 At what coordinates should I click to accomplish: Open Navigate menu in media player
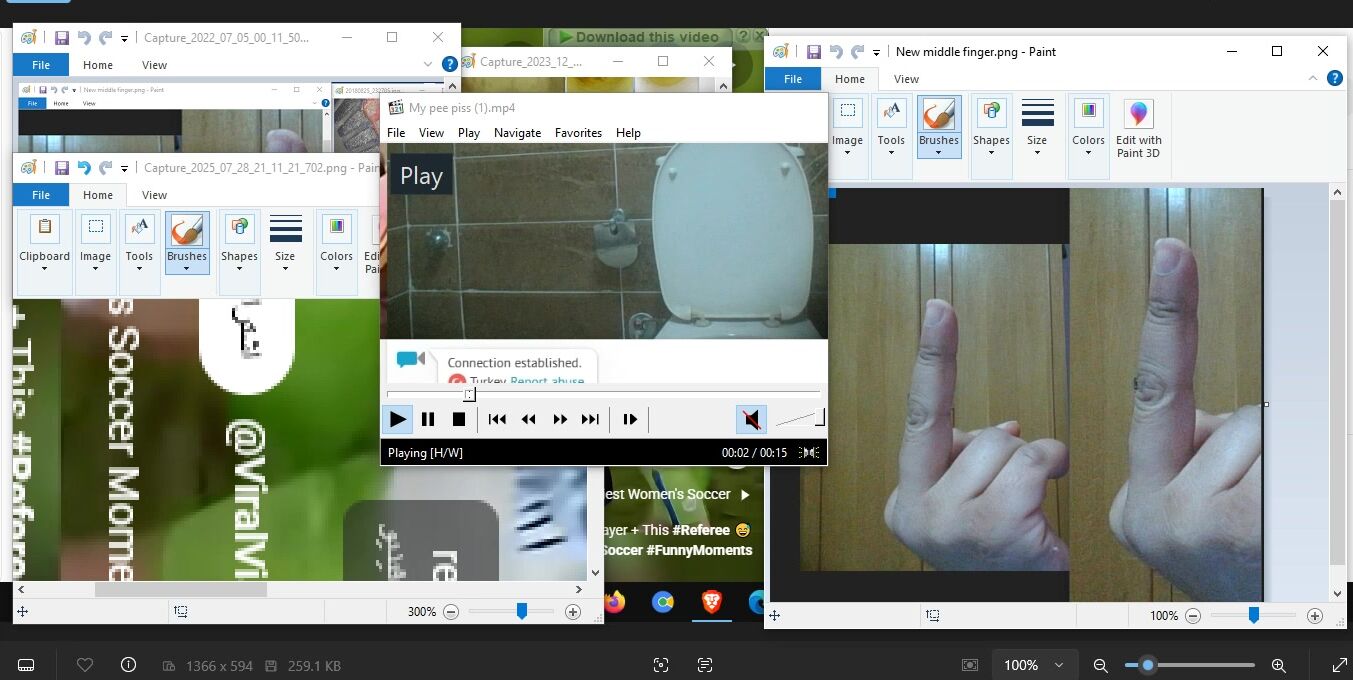[517, 133]
